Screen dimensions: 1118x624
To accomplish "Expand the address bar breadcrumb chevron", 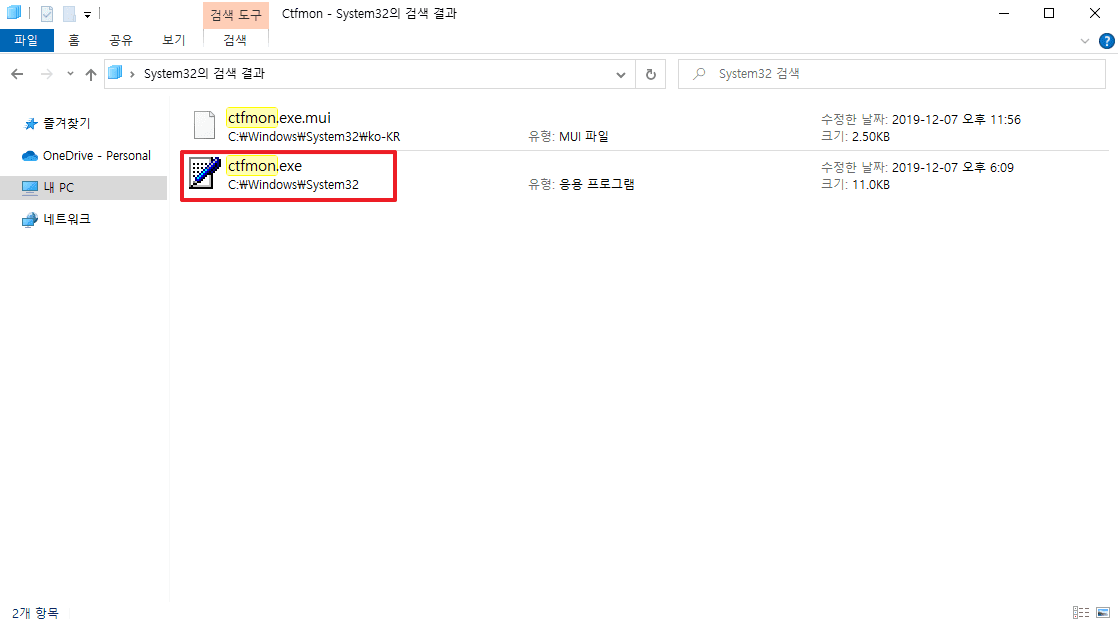I will (x=132, y=74).
